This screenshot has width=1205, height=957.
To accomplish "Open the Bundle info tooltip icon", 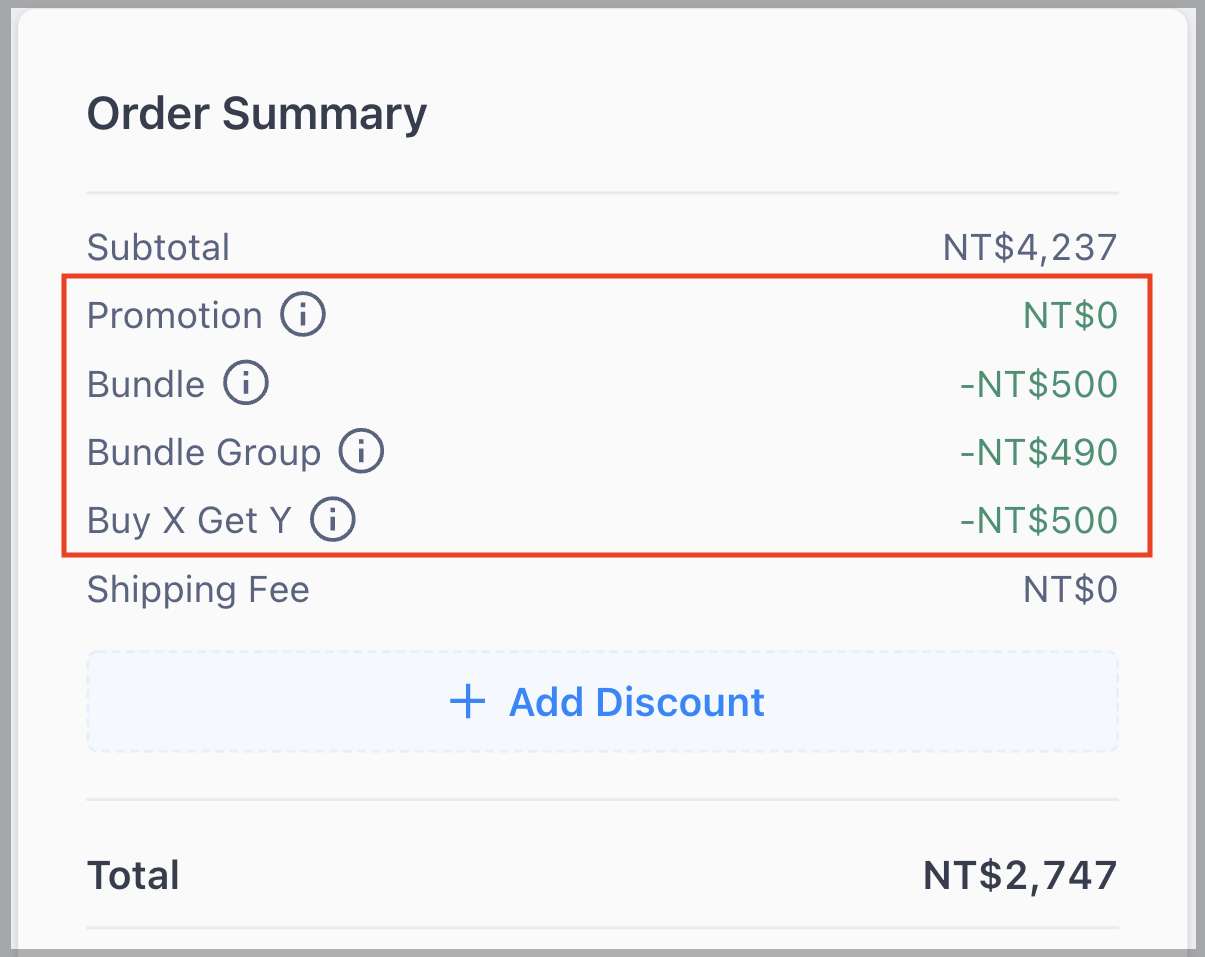I will click(245, 384).
